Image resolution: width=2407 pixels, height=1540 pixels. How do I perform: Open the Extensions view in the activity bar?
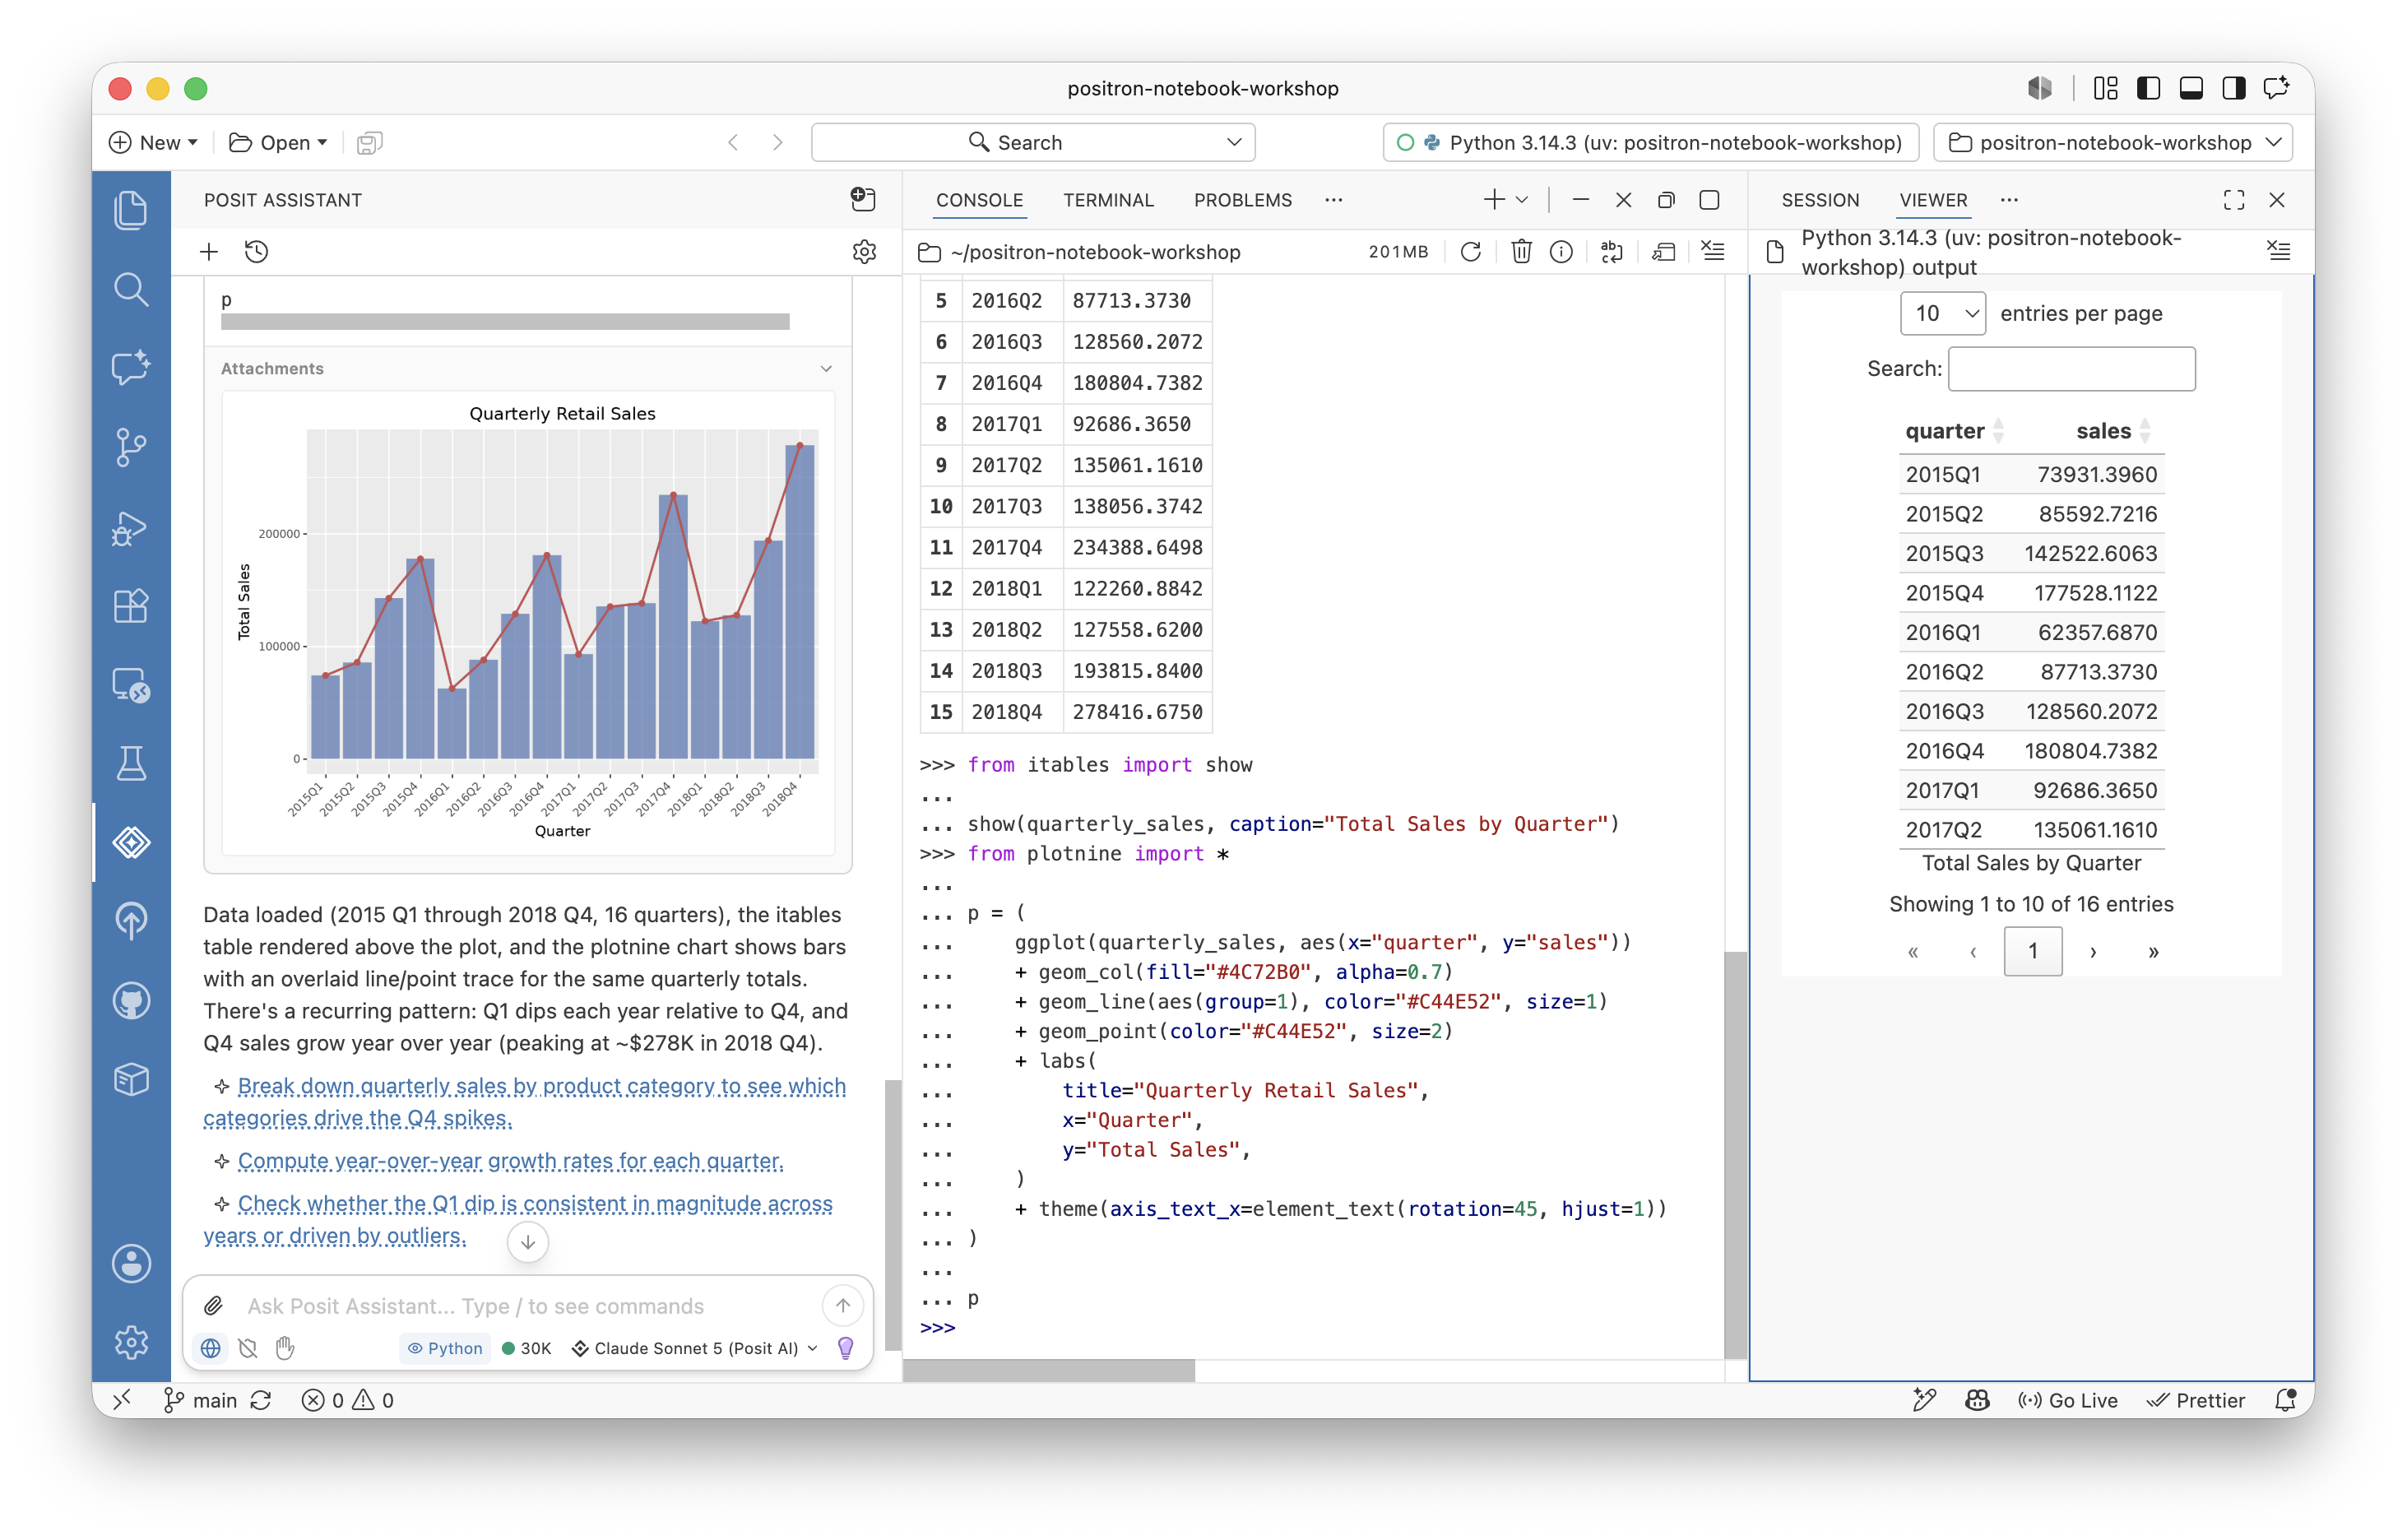click(131, 605)
